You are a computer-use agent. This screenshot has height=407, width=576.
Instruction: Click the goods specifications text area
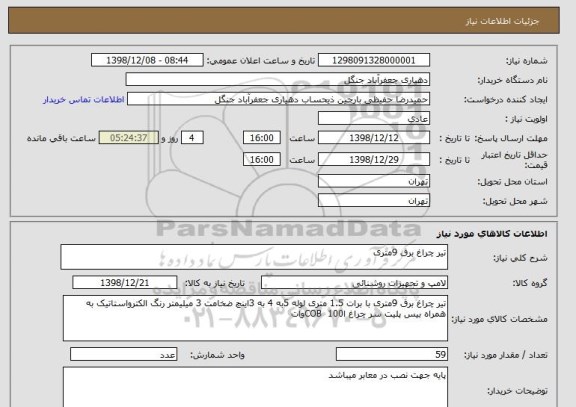(x=255, y=318)
